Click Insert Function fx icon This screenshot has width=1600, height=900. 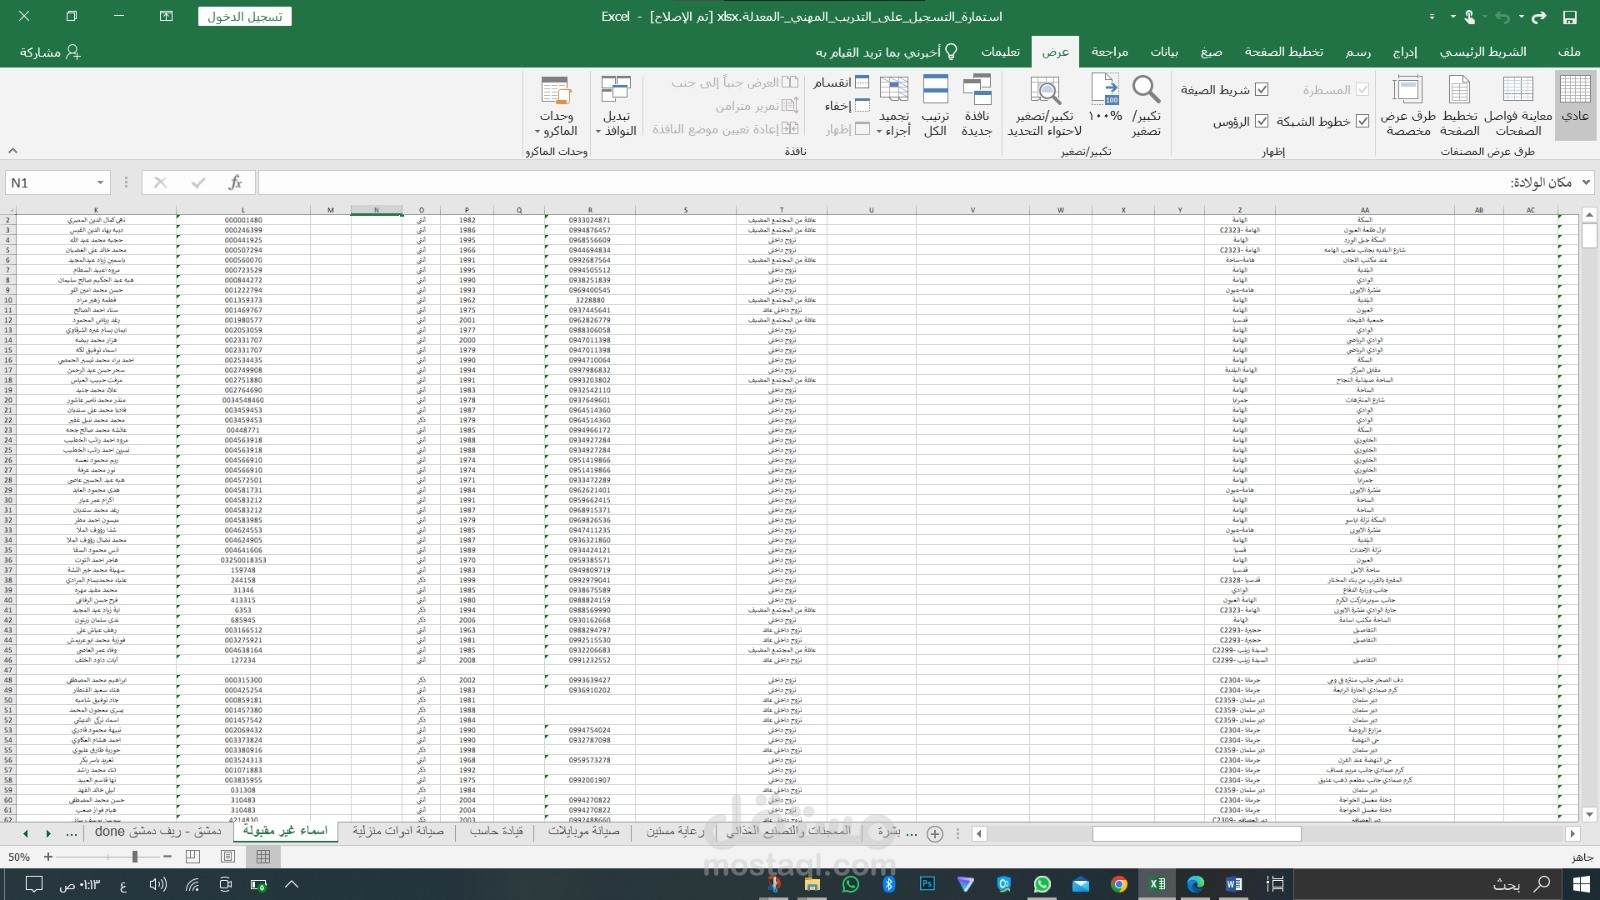(x=235, y=182)
